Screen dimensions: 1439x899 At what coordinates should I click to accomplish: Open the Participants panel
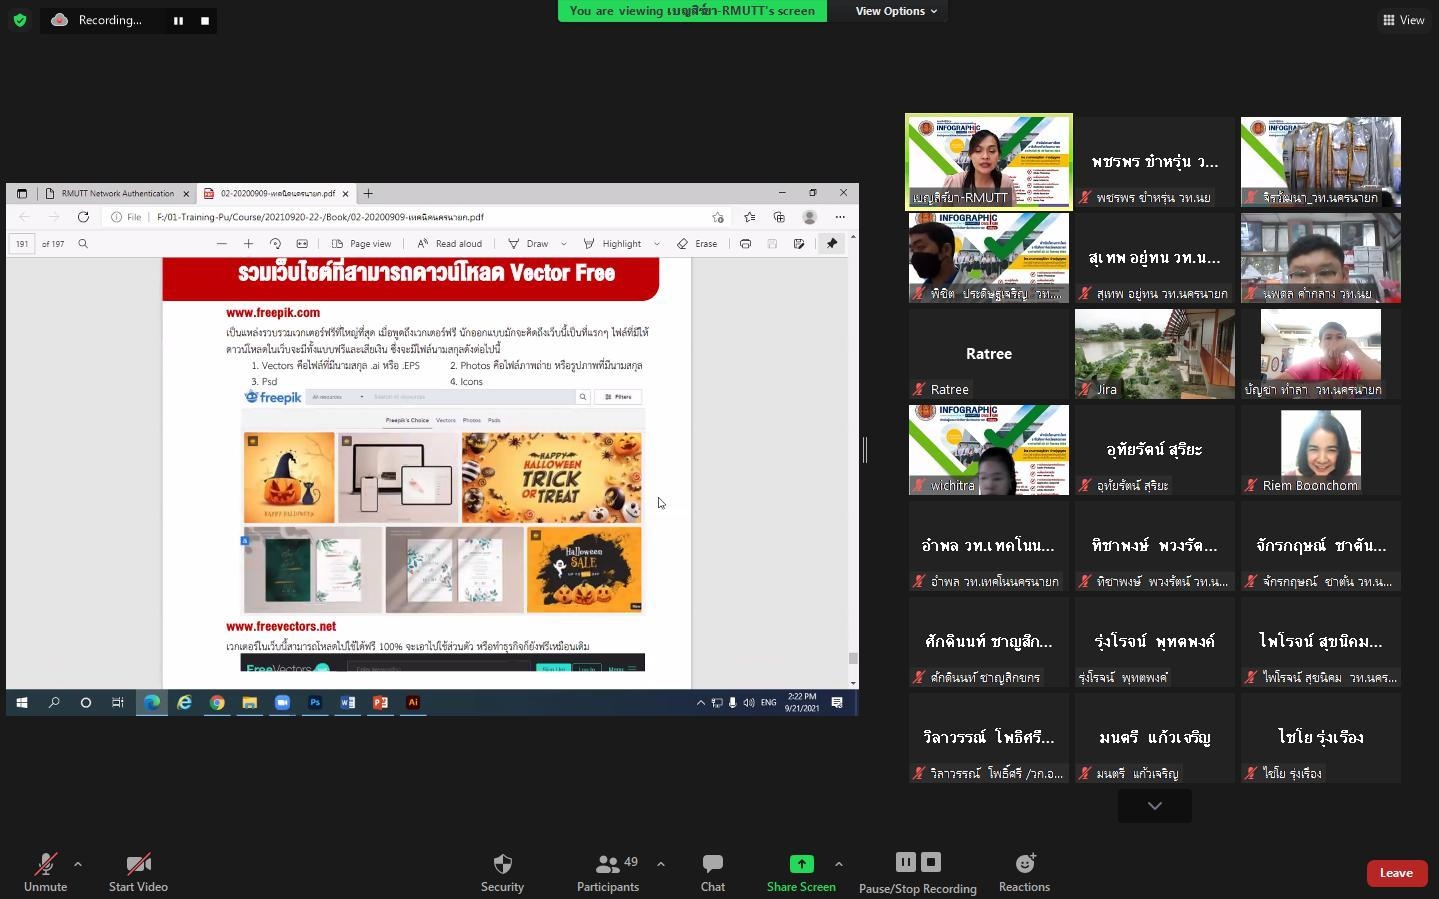[607, 872]
